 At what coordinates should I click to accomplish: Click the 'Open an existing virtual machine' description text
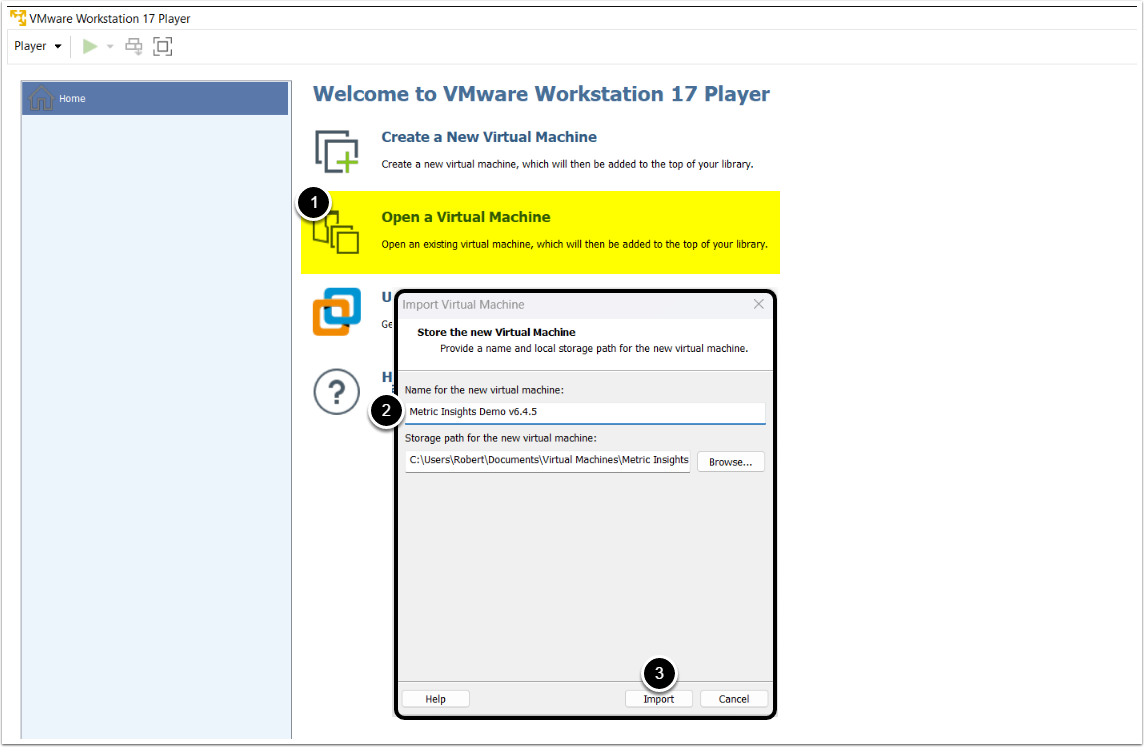[x=574, y=244]
